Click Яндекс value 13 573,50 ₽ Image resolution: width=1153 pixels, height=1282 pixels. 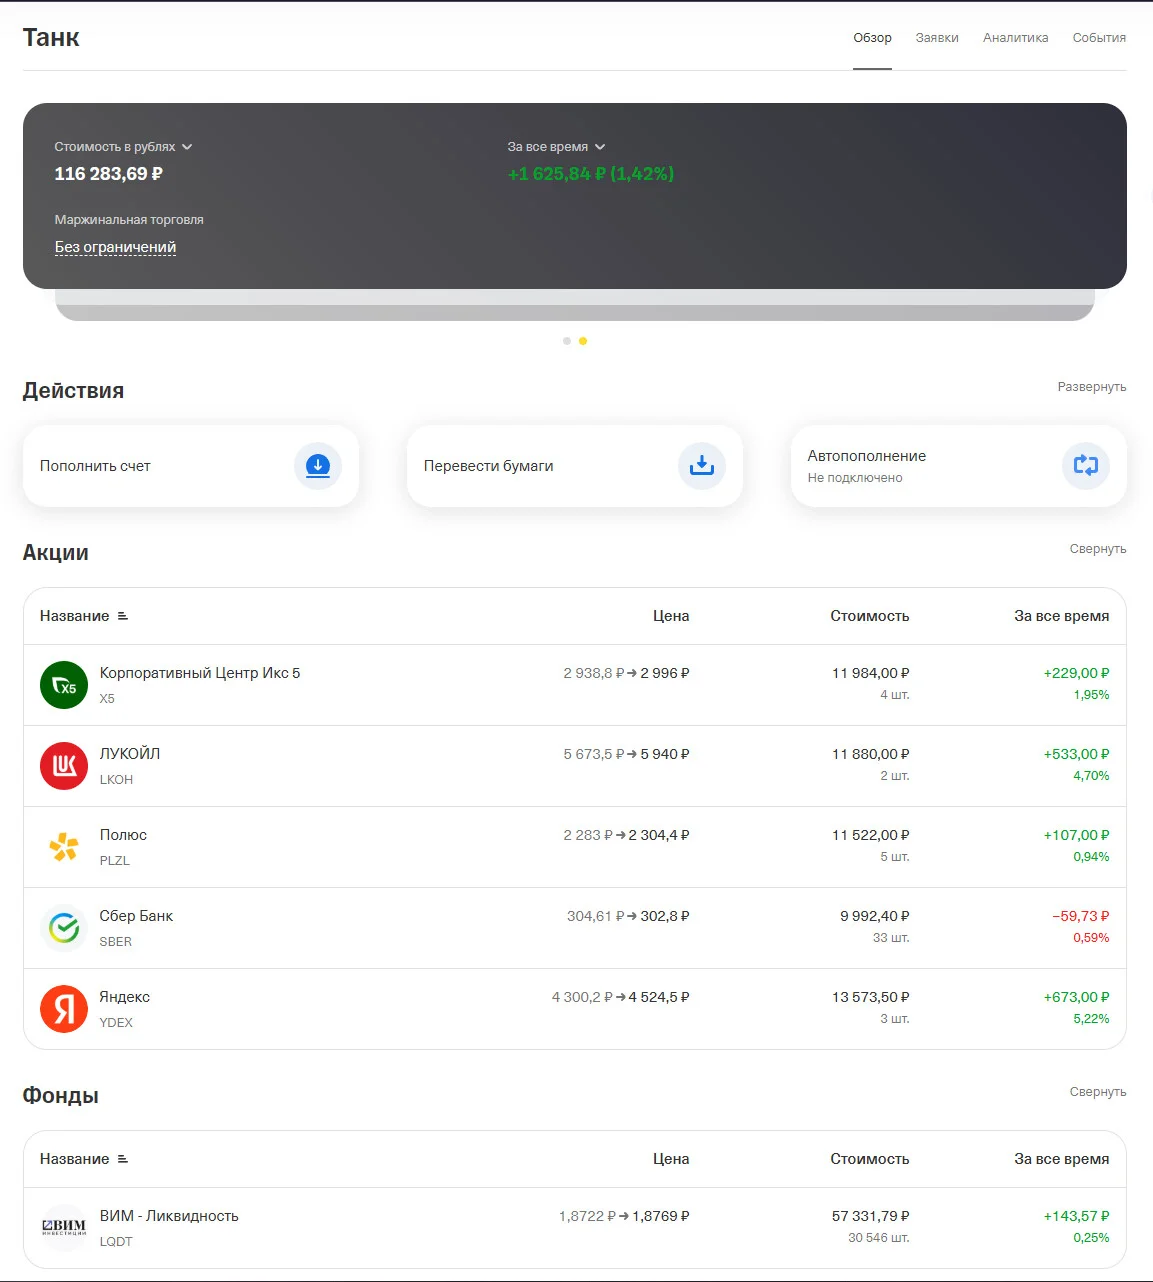[x=871, y=997]
